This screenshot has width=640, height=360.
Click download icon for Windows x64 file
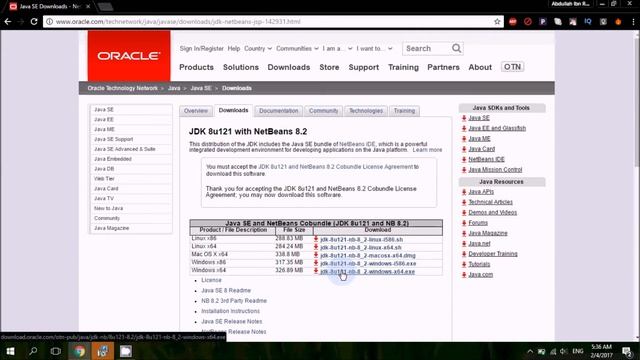pyautogui.click(x=316, y=271)
